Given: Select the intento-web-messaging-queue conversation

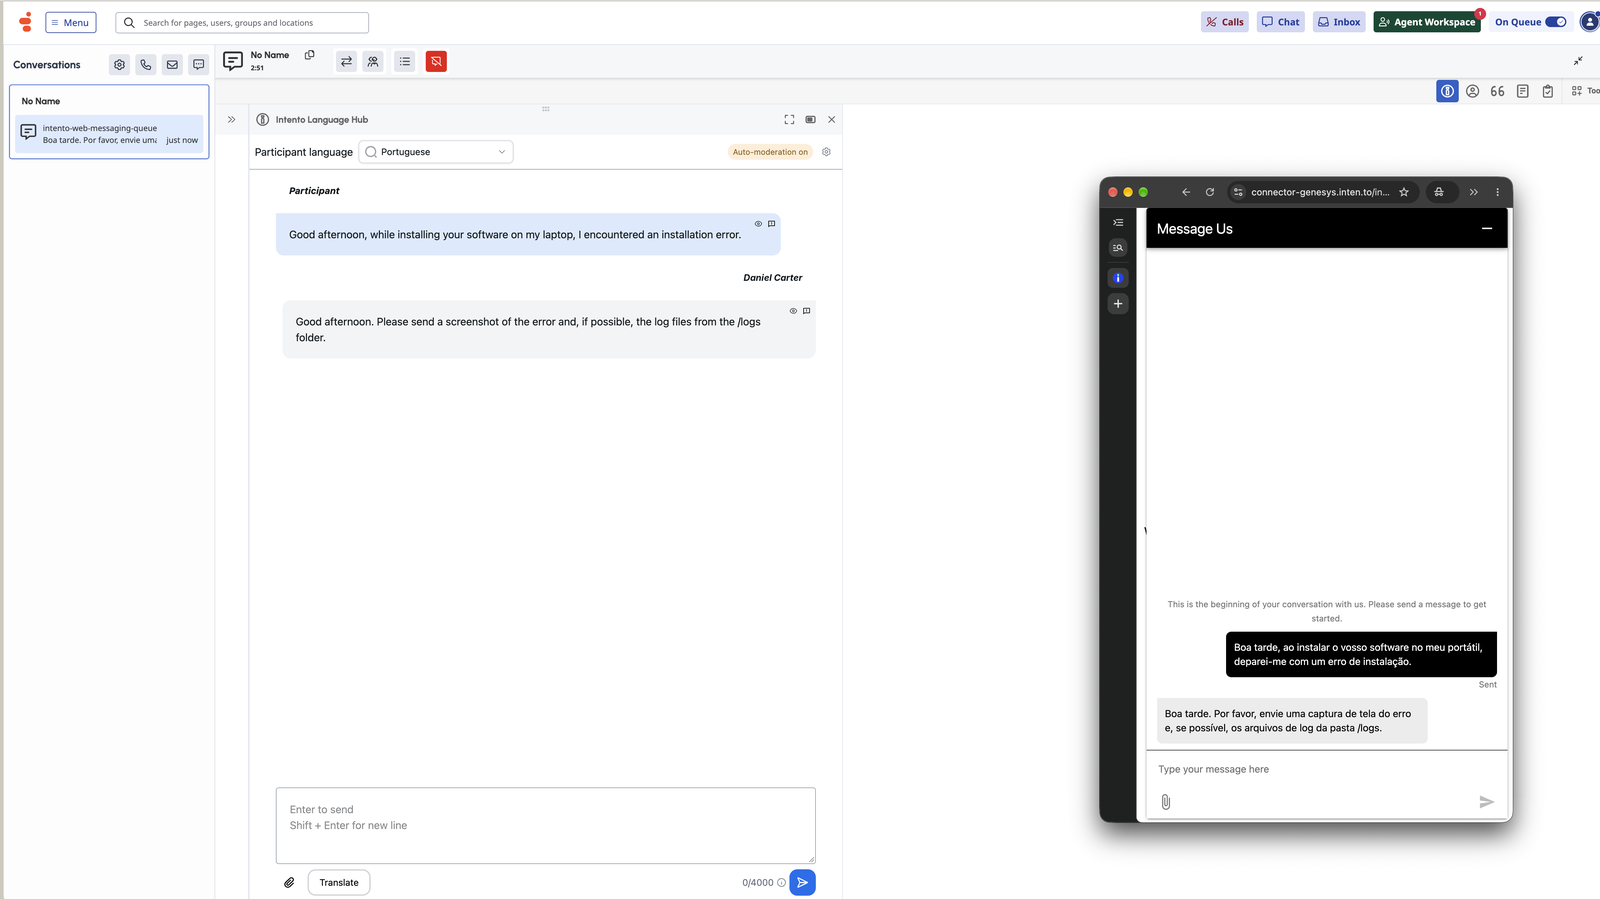Looking at the screenshot, I should [x=109, y=134].
